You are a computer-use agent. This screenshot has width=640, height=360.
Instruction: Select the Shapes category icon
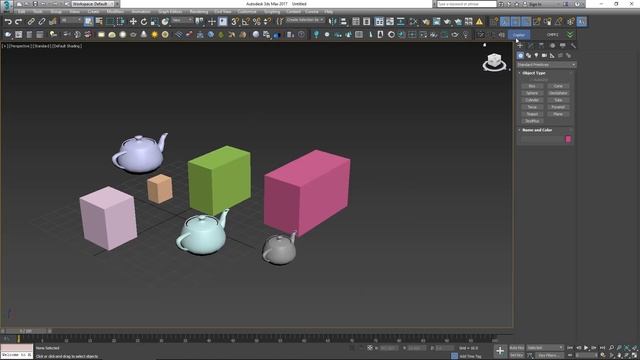pos(528,56)
